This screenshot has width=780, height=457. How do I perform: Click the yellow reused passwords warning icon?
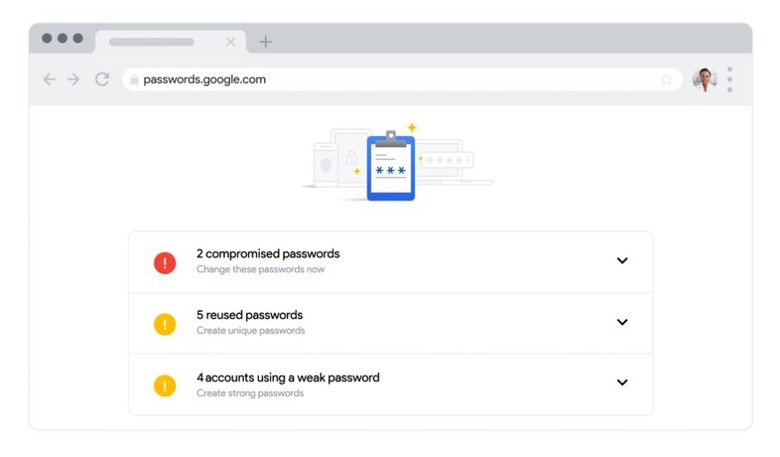pos(164,324)
